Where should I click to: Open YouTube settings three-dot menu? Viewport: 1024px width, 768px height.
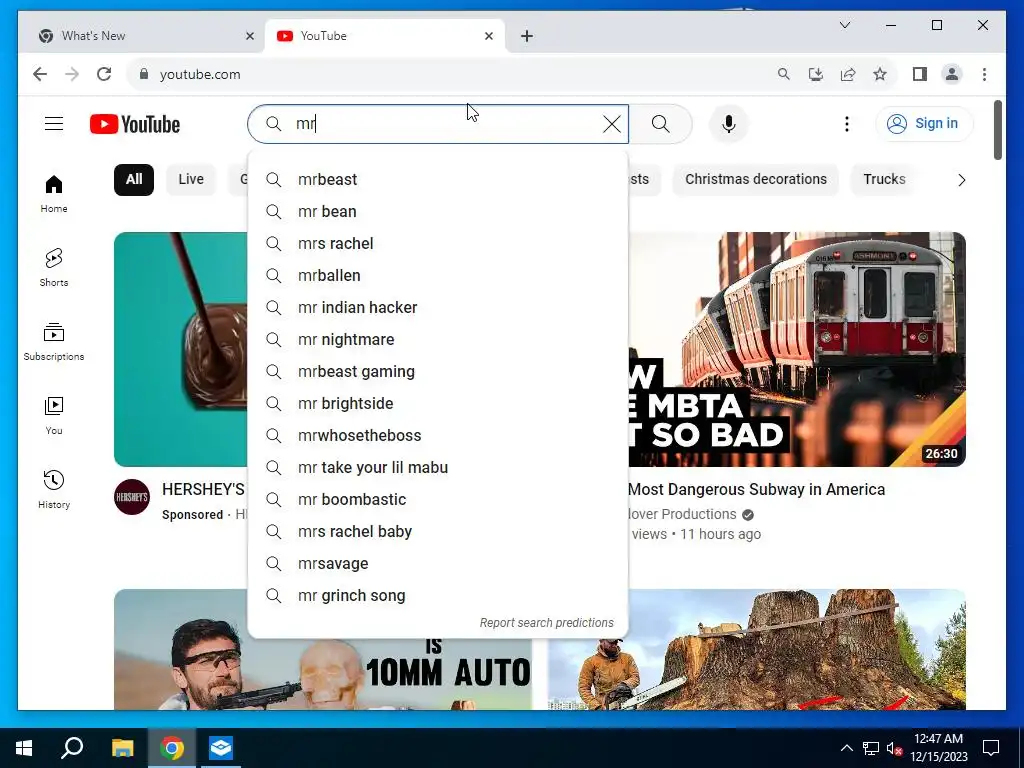click(x=846, y=124)
